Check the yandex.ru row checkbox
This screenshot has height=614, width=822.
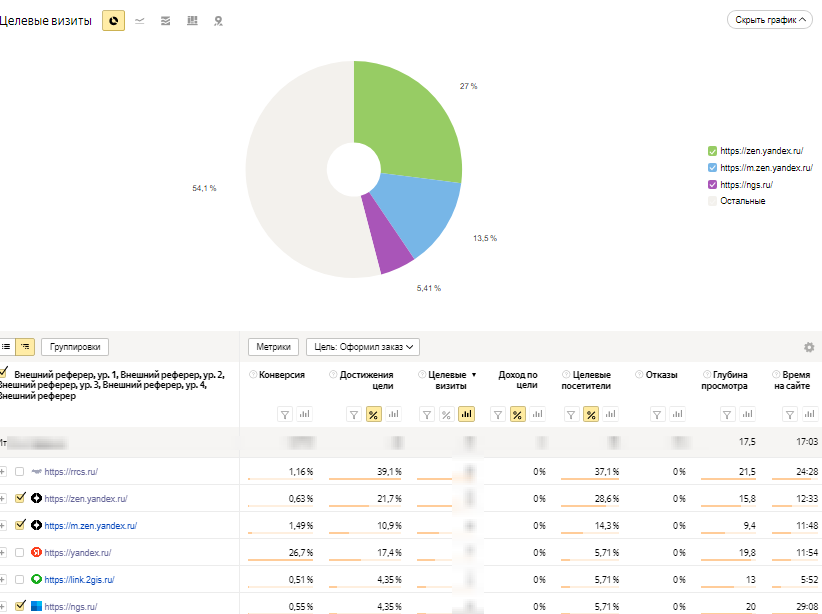[x=19, y=552]
